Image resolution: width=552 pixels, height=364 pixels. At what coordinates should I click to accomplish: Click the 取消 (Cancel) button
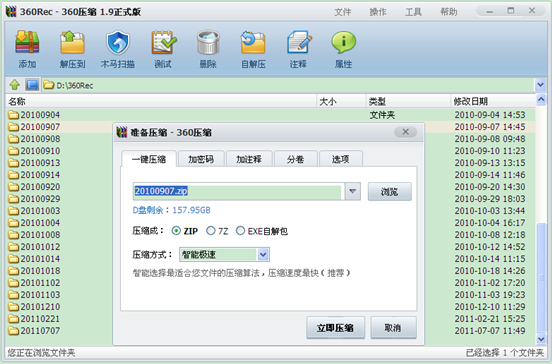393,328
